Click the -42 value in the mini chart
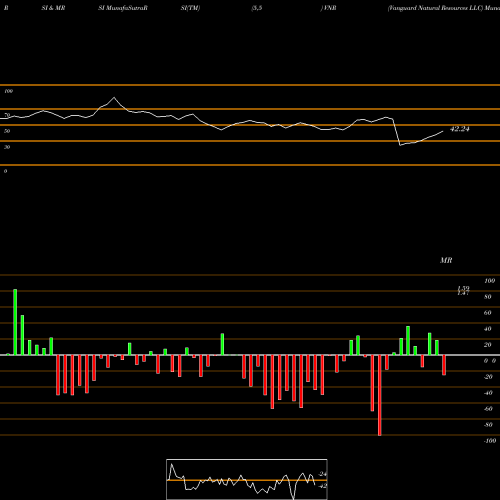500x500 pixels. click(x=322, y=486)
